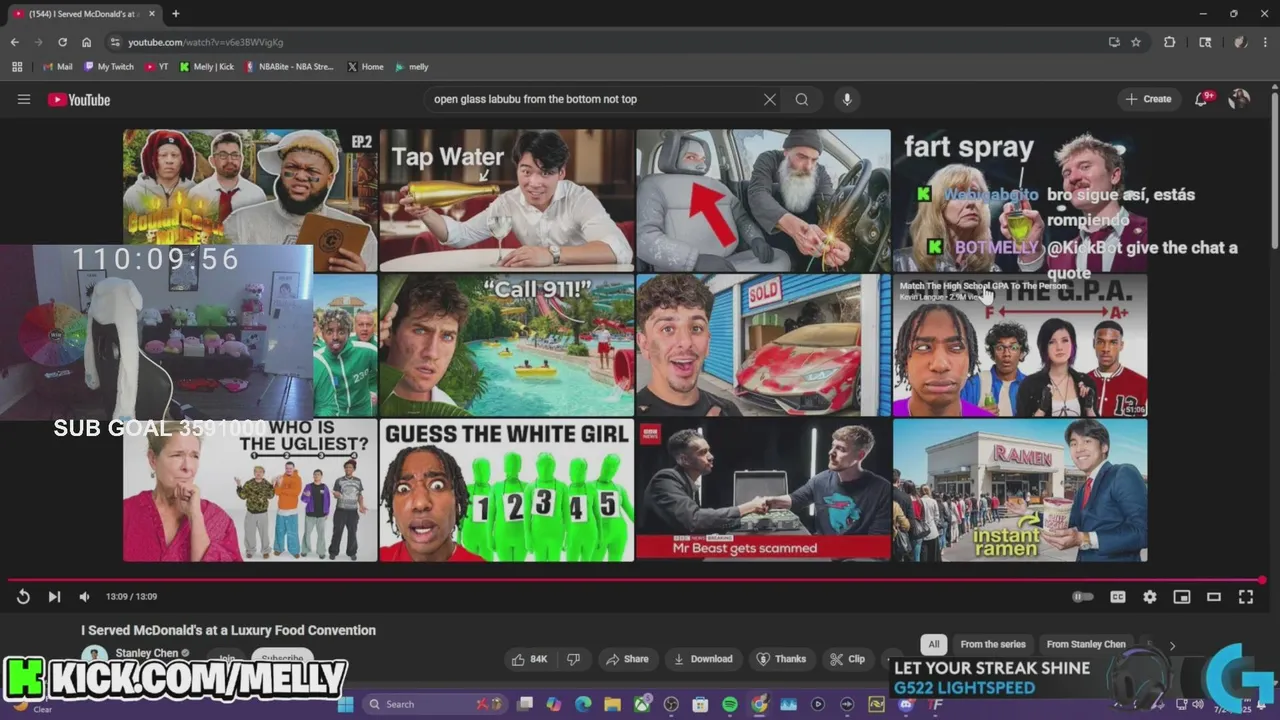The image size is (1280, 720).
Task: Close the I Served McDonald's tab
Action: point(152,14)
